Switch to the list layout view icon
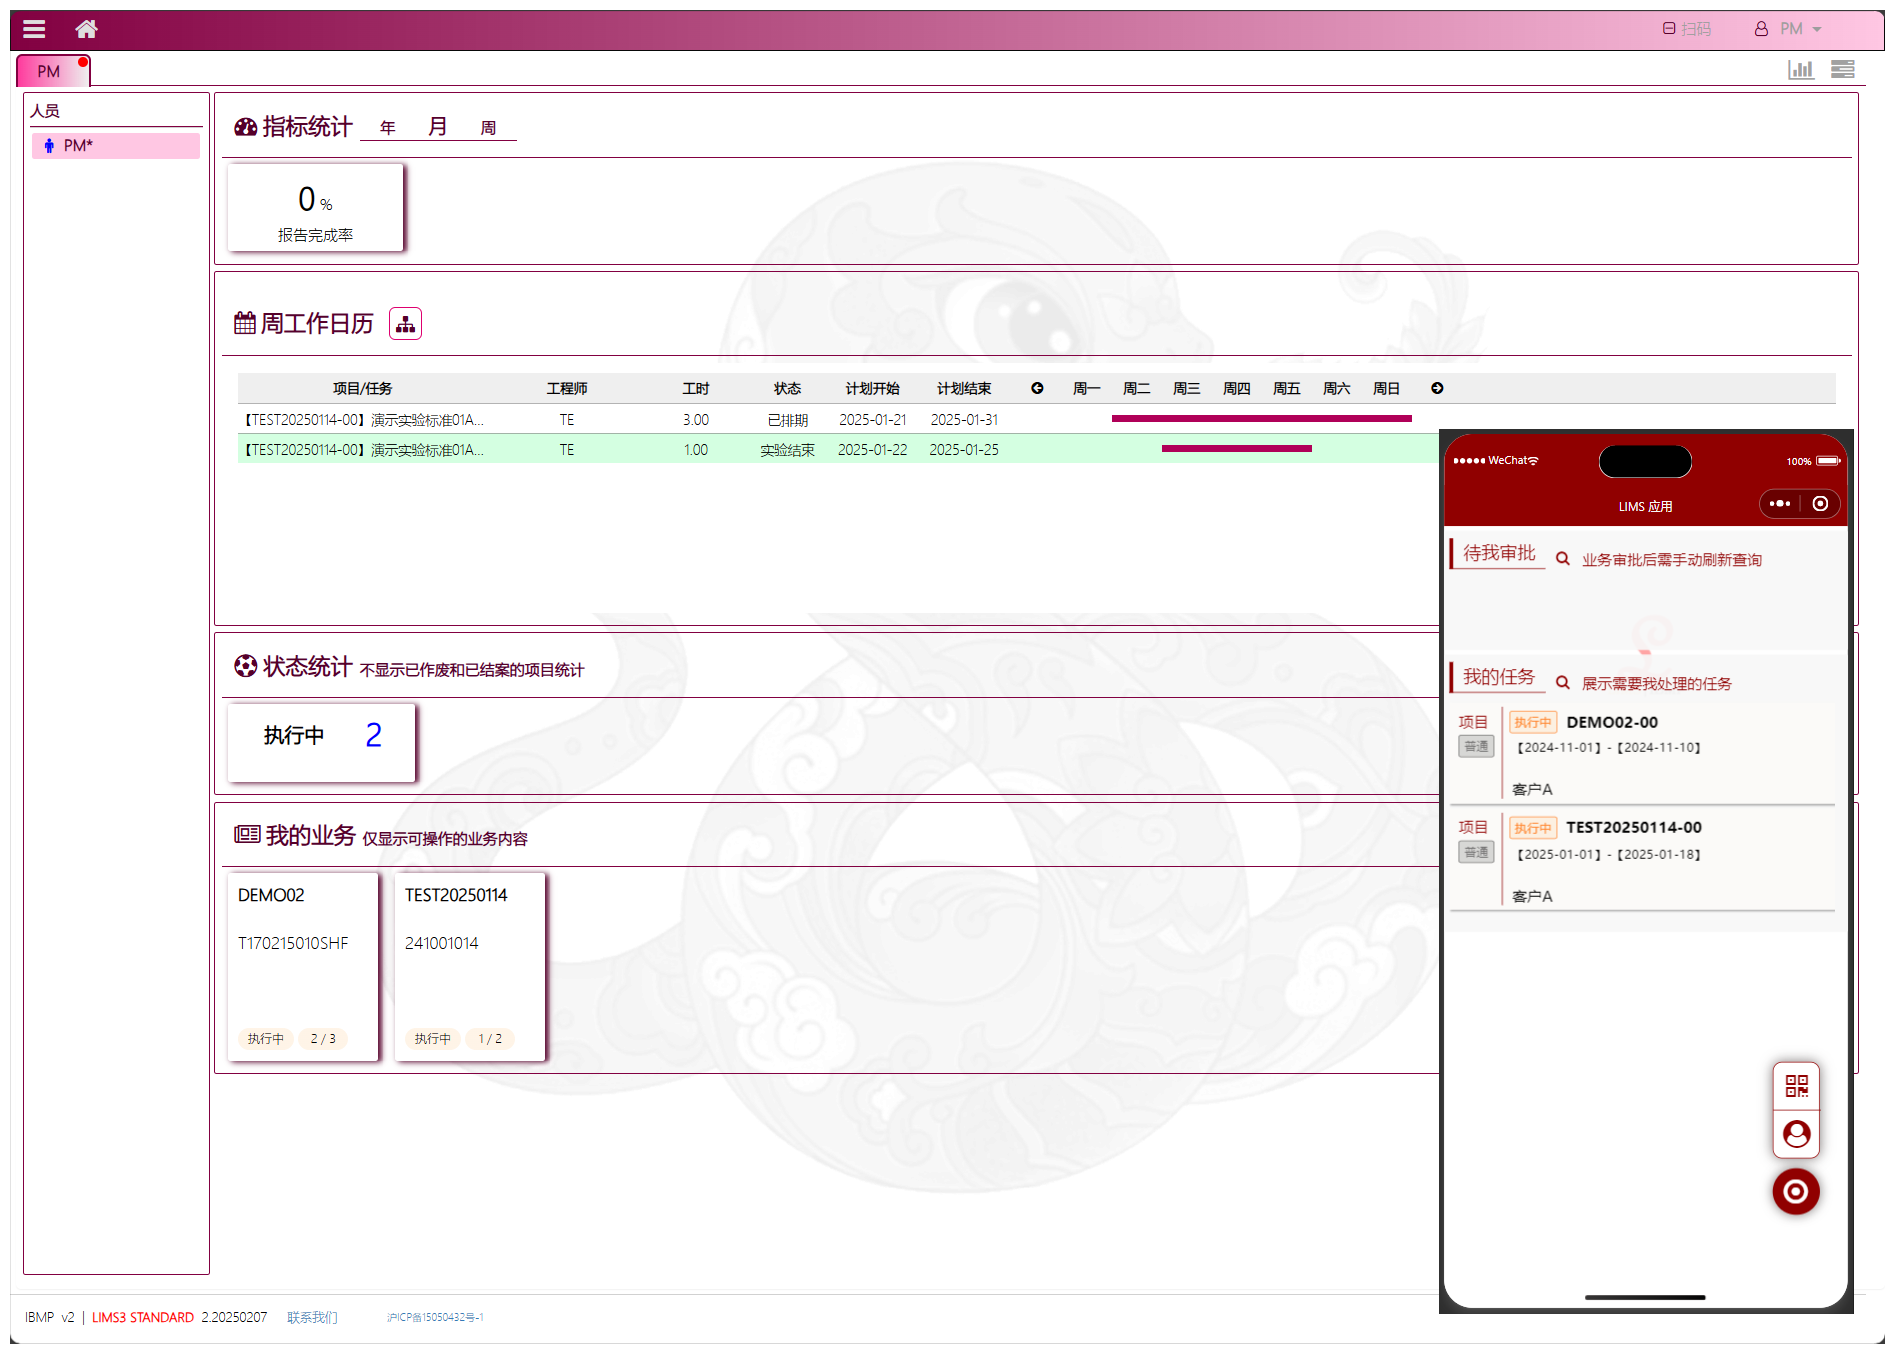 point(1842,69)
